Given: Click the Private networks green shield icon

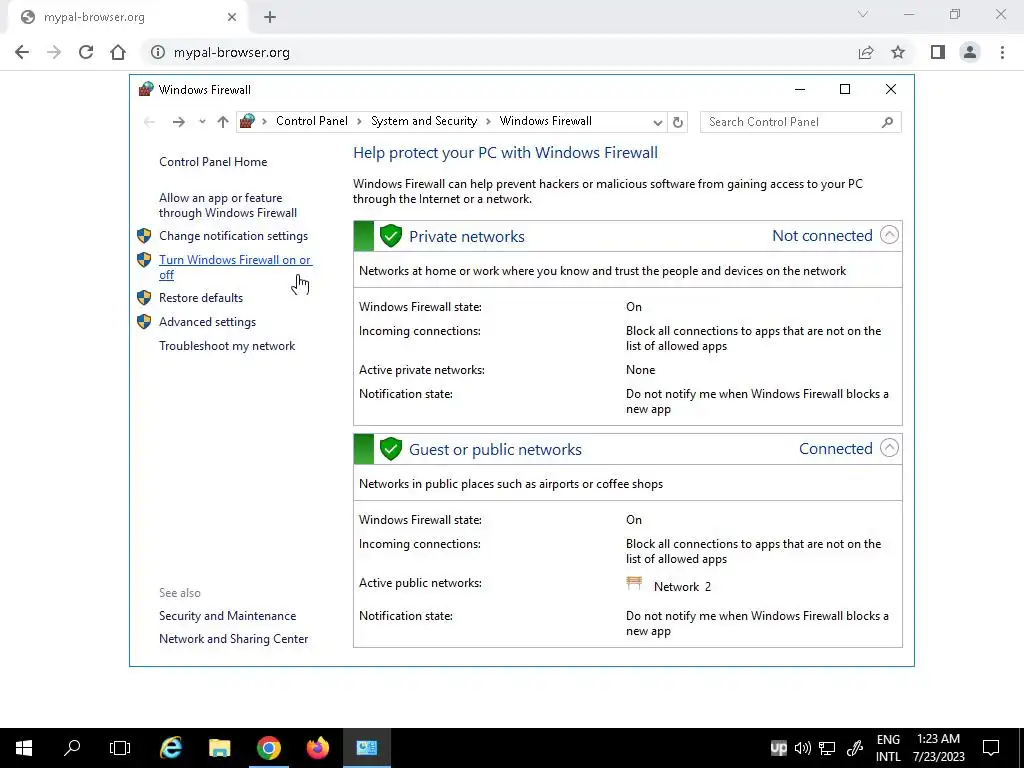Looking at the screenshot, I should click(391, 236).
